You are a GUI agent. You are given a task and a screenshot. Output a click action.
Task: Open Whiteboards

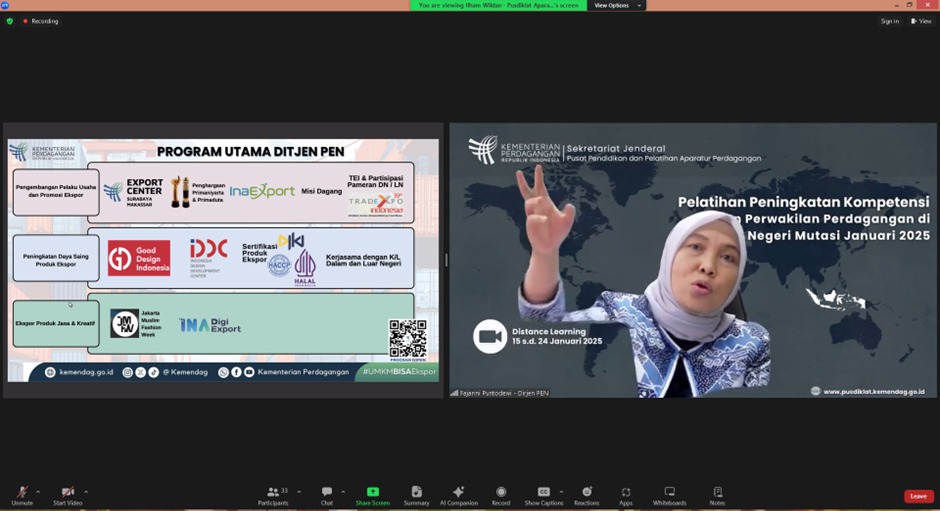click(x=670, y=496)
